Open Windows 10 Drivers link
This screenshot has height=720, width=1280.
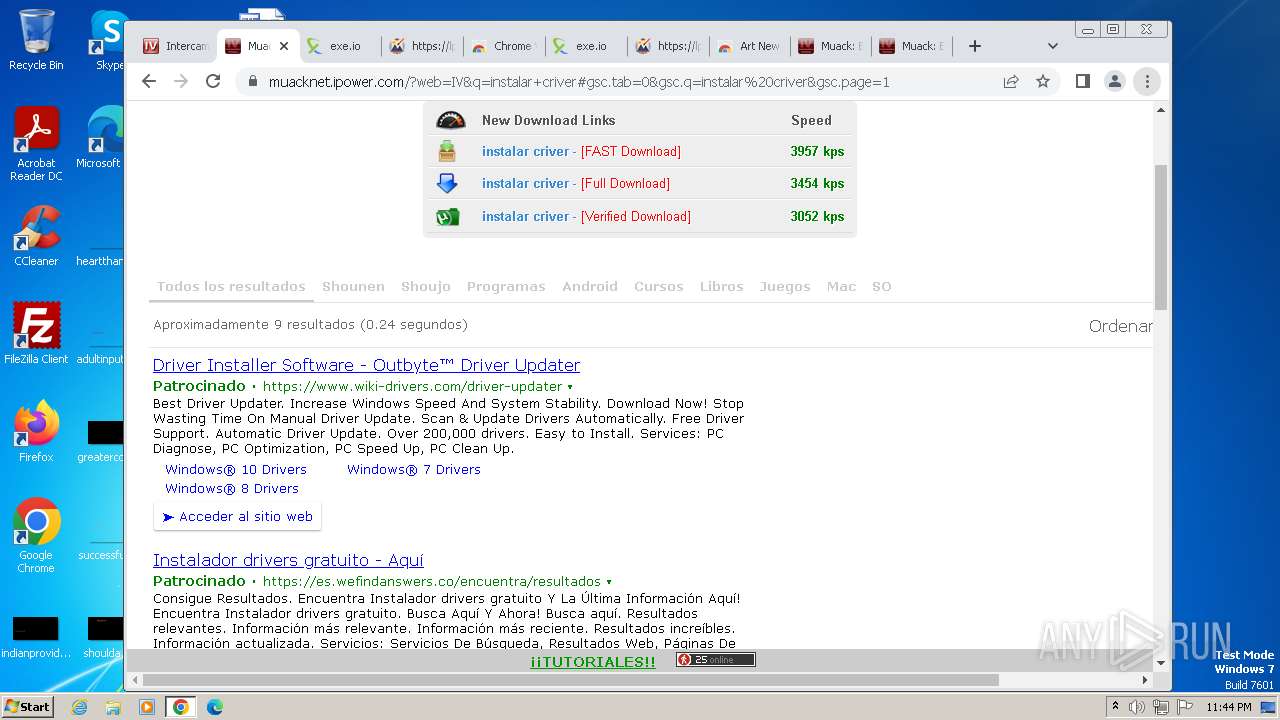pos(236,469)
